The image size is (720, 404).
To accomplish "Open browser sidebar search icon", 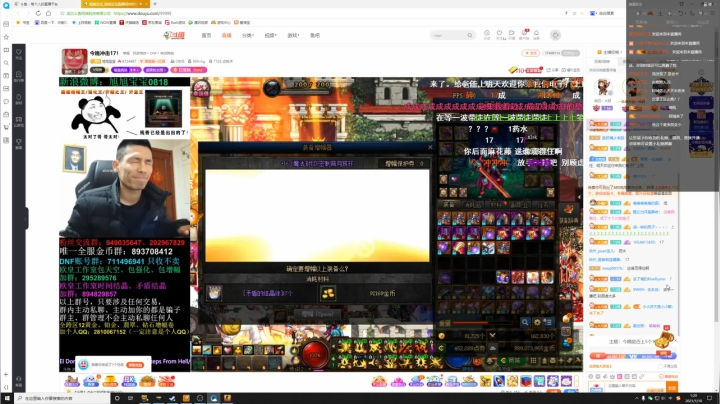I will 6,63.
